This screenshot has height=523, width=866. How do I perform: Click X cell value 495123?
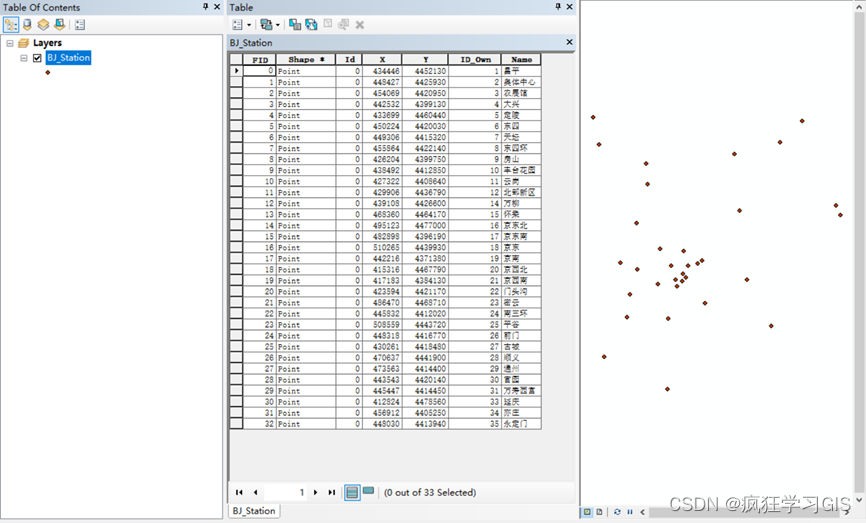pos(382,225)
